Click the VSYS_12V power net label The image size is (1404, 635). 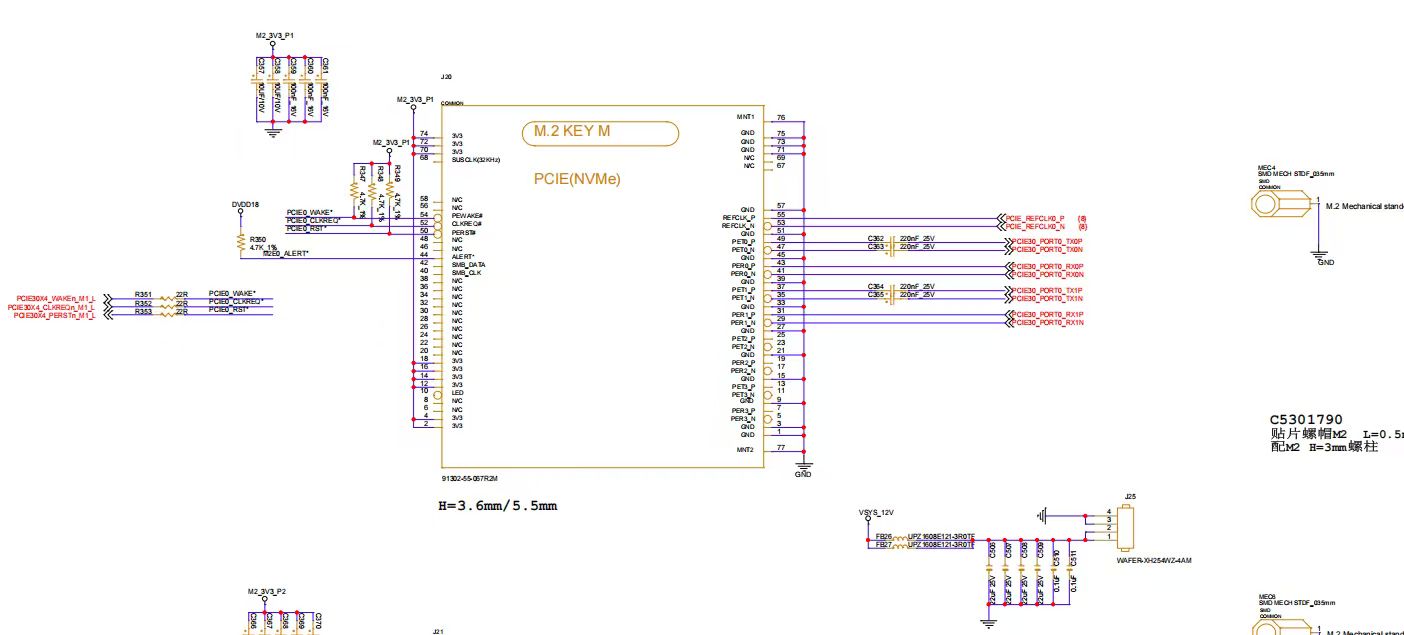tap(875, 512)
